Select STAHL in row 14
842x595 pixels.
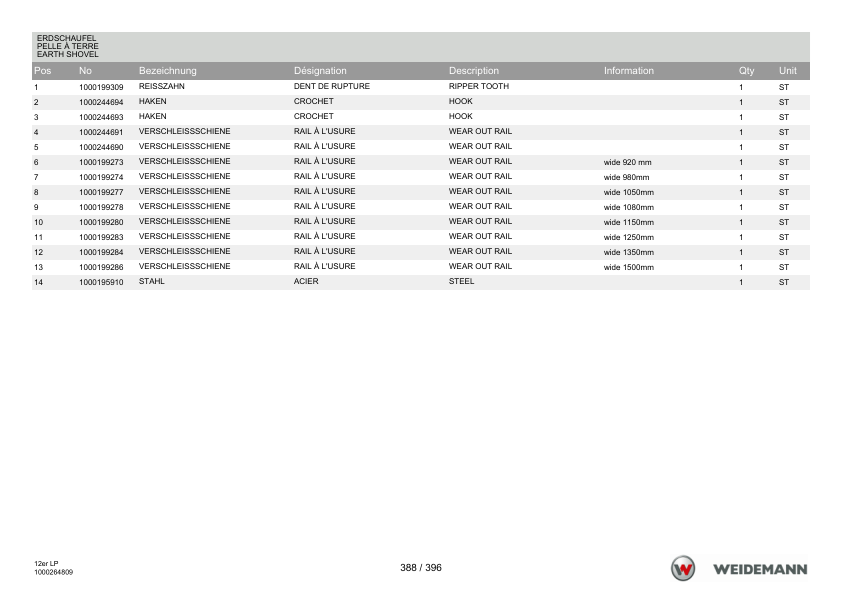point(151,281)
